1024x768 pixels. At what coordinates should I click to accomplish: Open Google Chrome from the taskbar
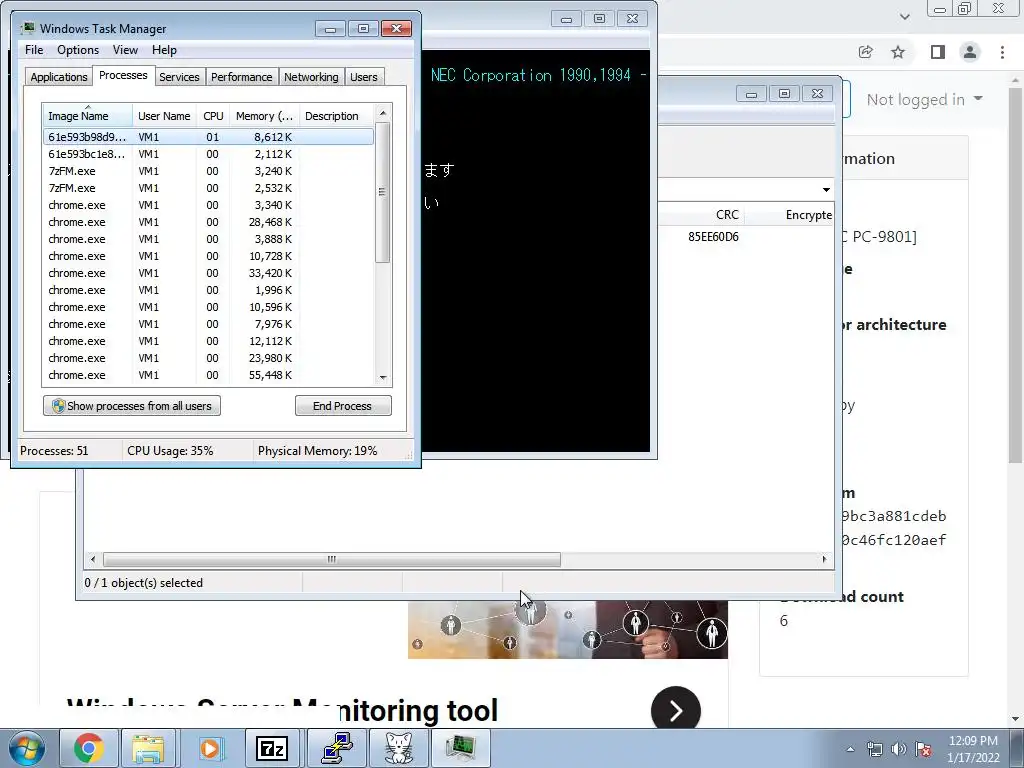(x=88, y=748)
